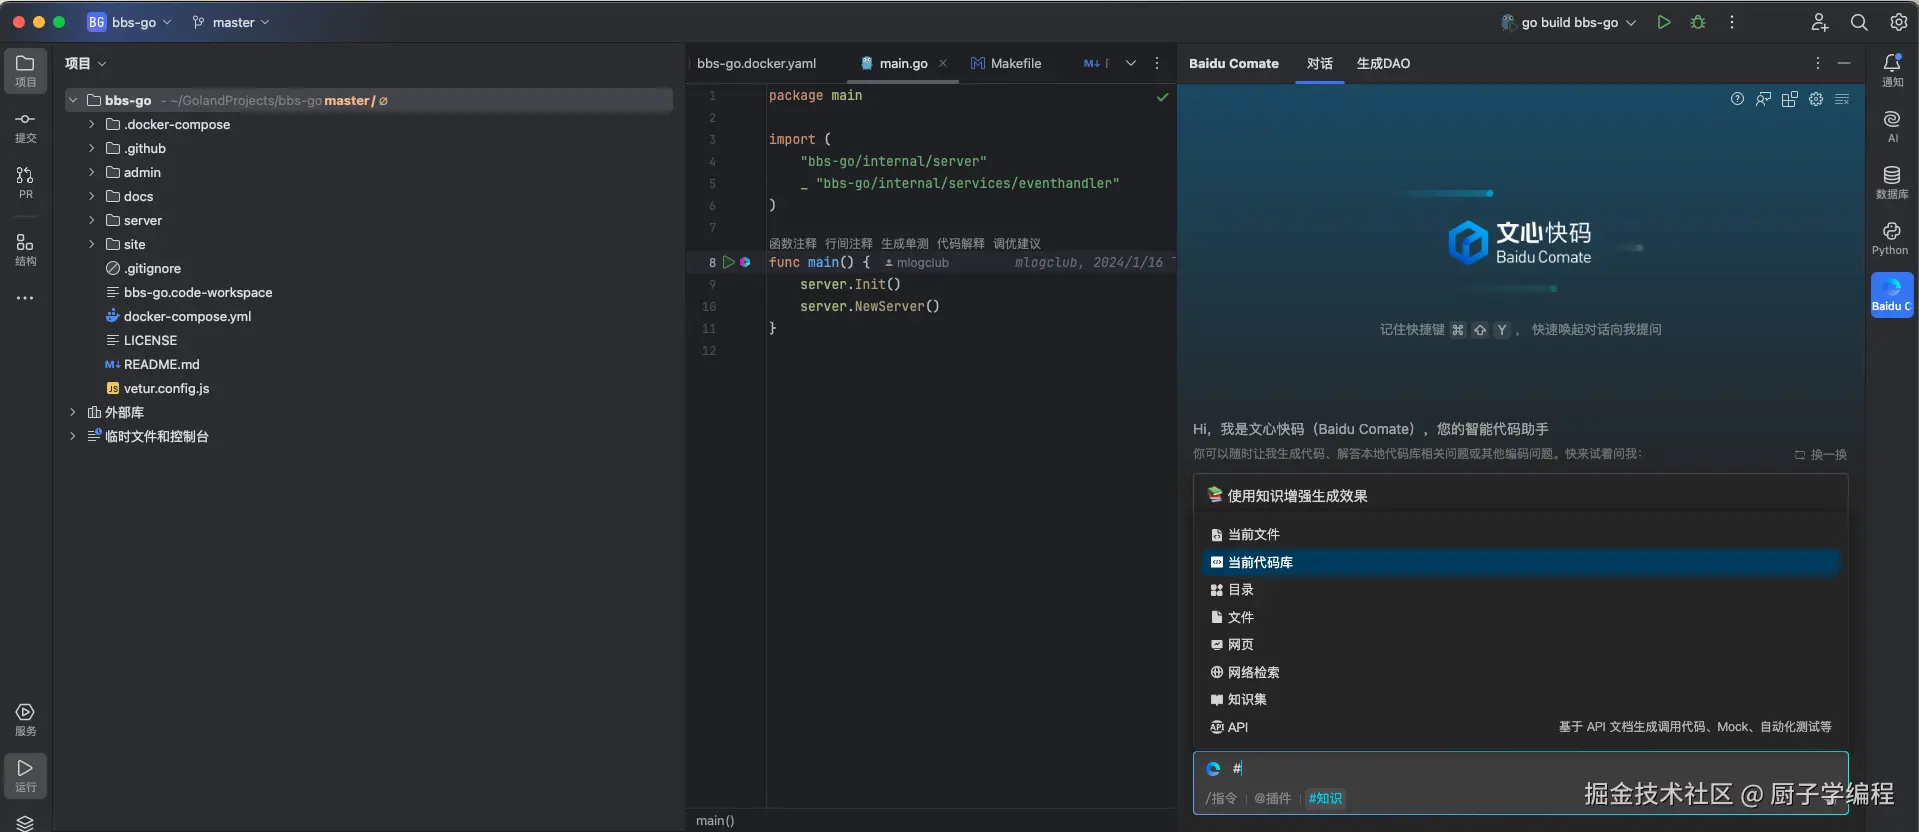Open the 项目 view mode dropdown
The height and width of the screenshot is (832, 1919).
(x=86, y=63)
